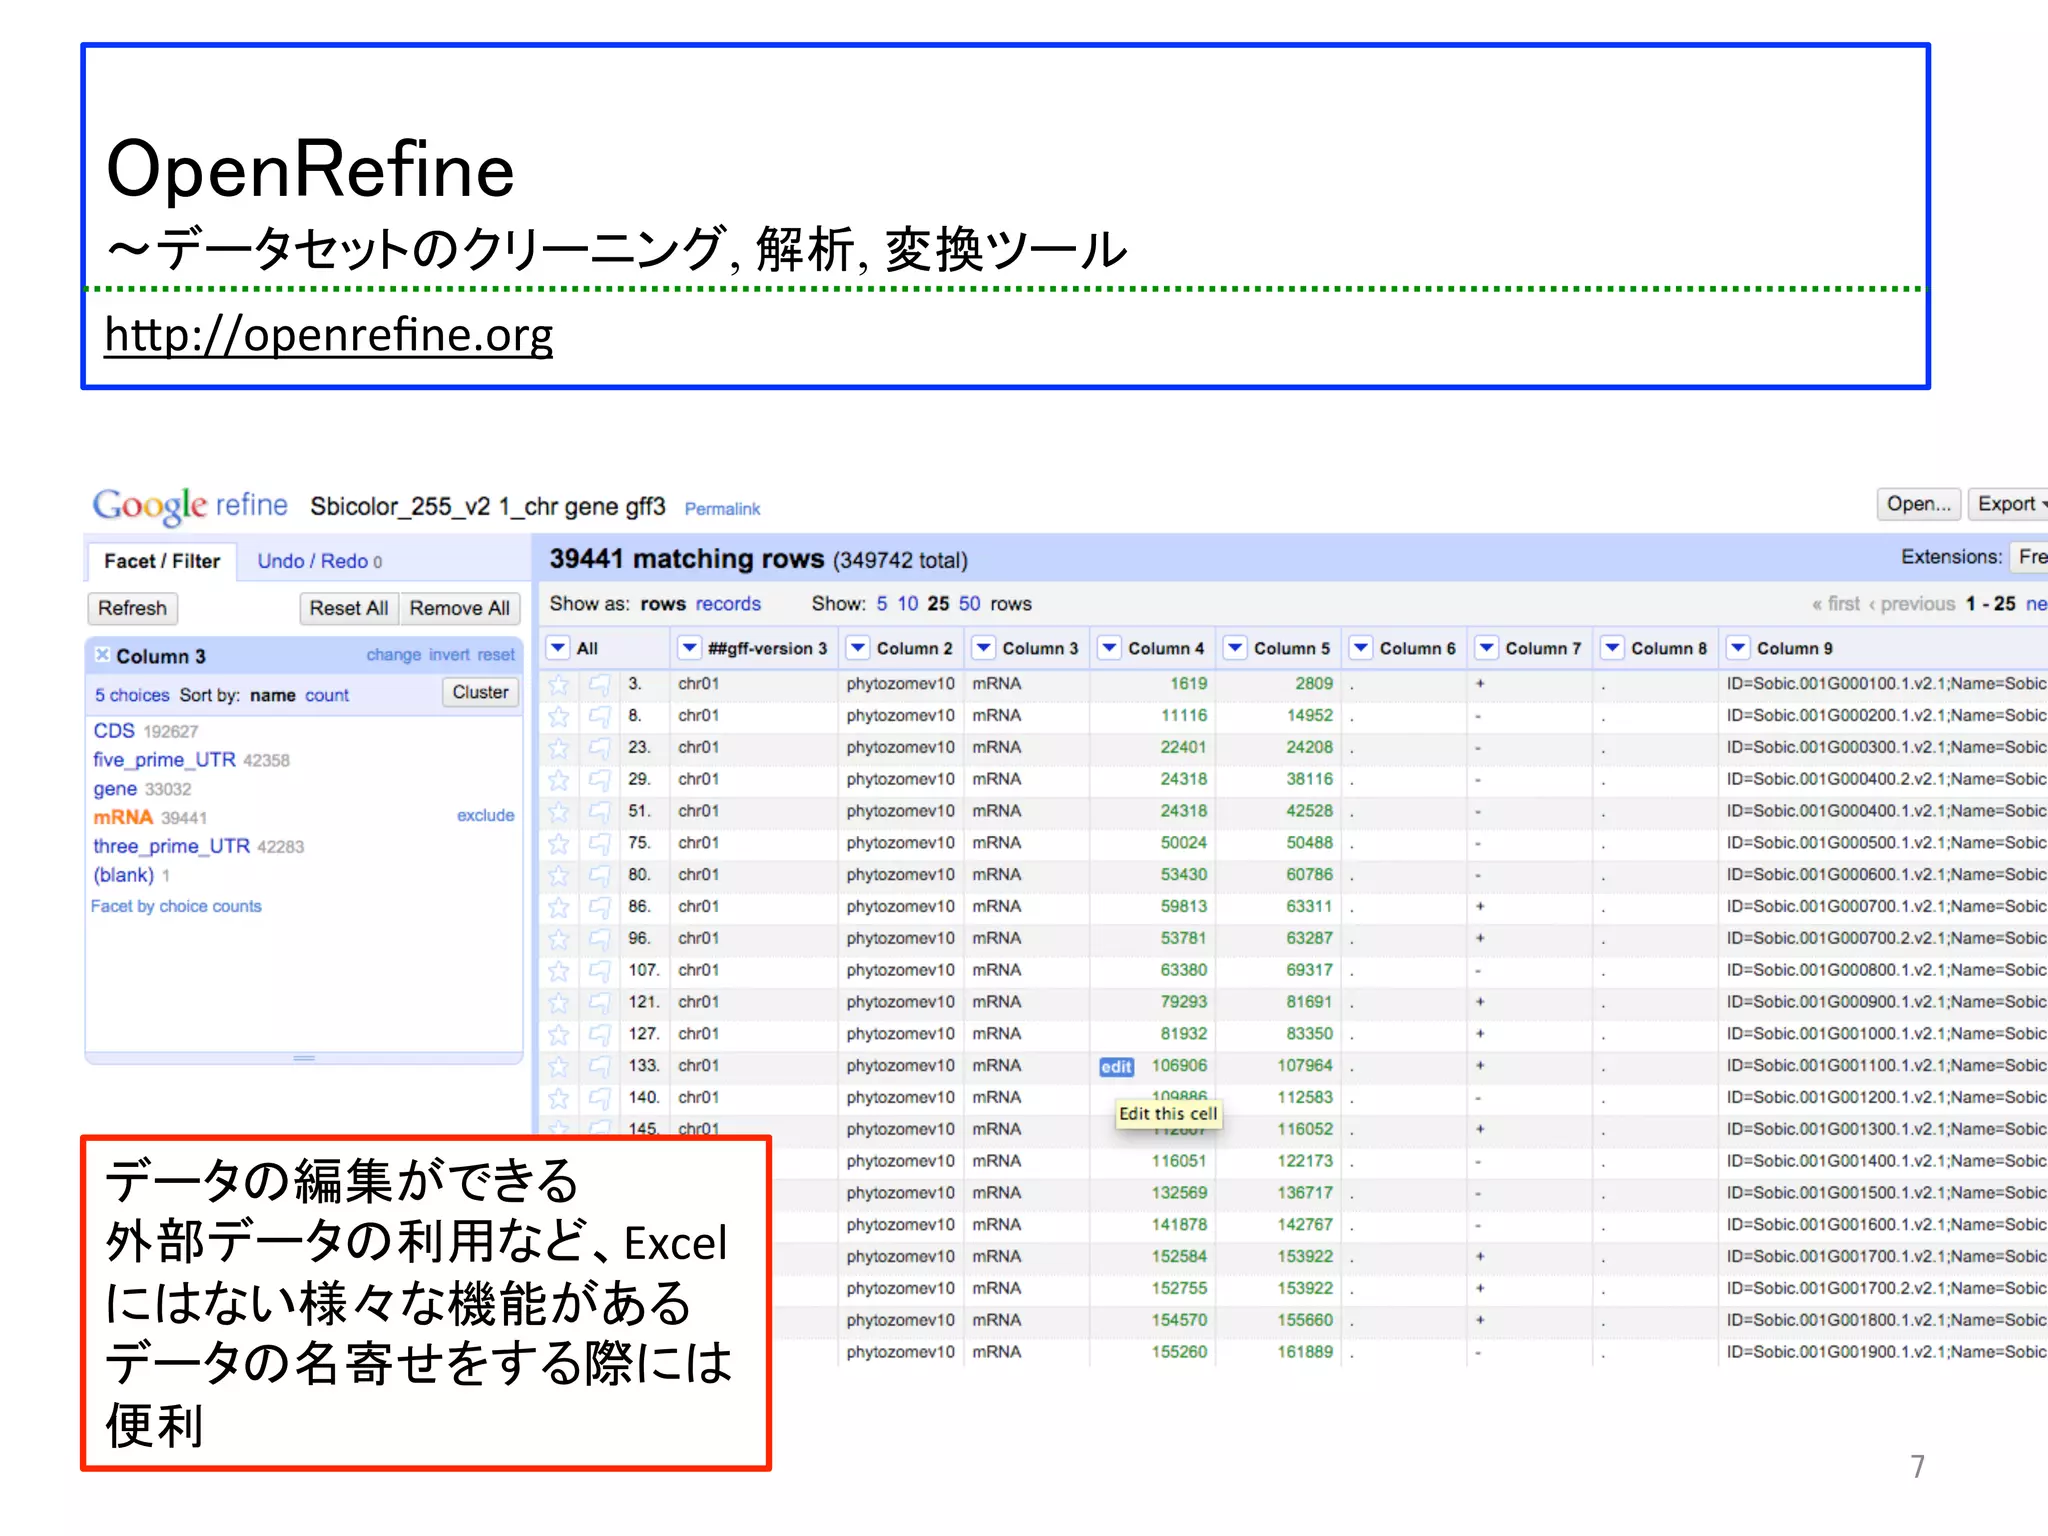Image resolution: width=2048 pixels, height=1536 pixels.
Task: Click the Reset All facets button
Action: pyautogui.click(x=349, y=608)
